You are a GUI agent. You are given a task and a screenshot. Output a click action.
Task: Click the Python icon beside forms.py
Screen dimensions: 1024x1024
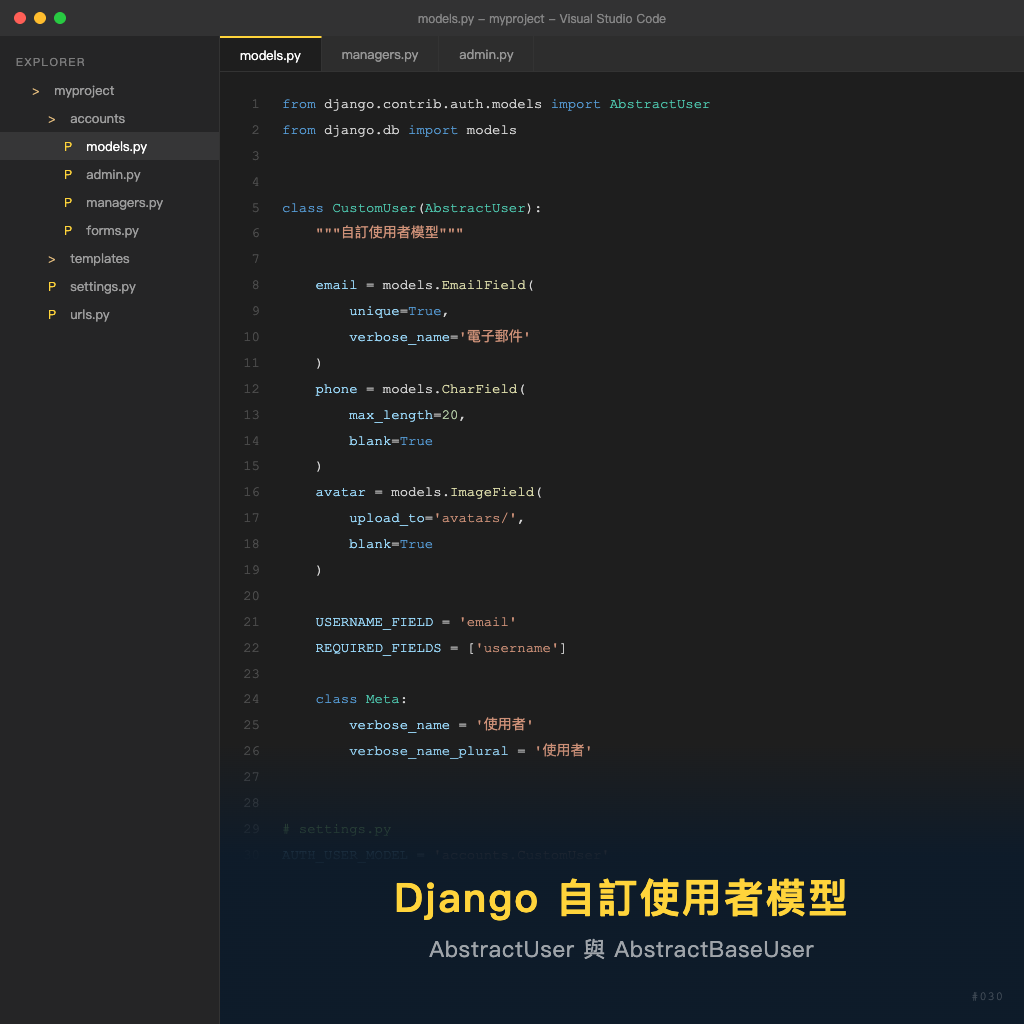(x=68, y=231)
